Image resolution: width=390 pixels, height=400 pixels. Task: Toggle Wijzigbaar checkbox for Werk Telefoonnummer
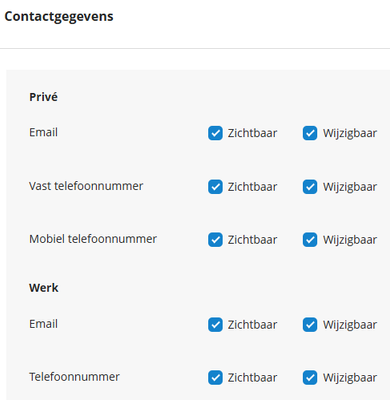tap(310, 378)
